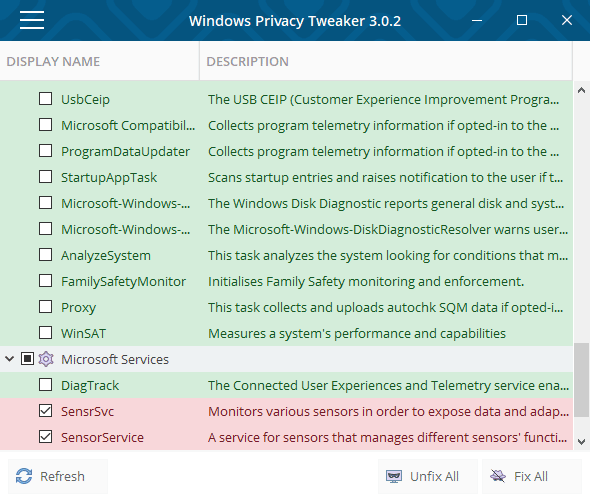590x501 pixels.
Task: Tick the Windows Disk Diagnostic row checkbox
Action: (46, 203)
